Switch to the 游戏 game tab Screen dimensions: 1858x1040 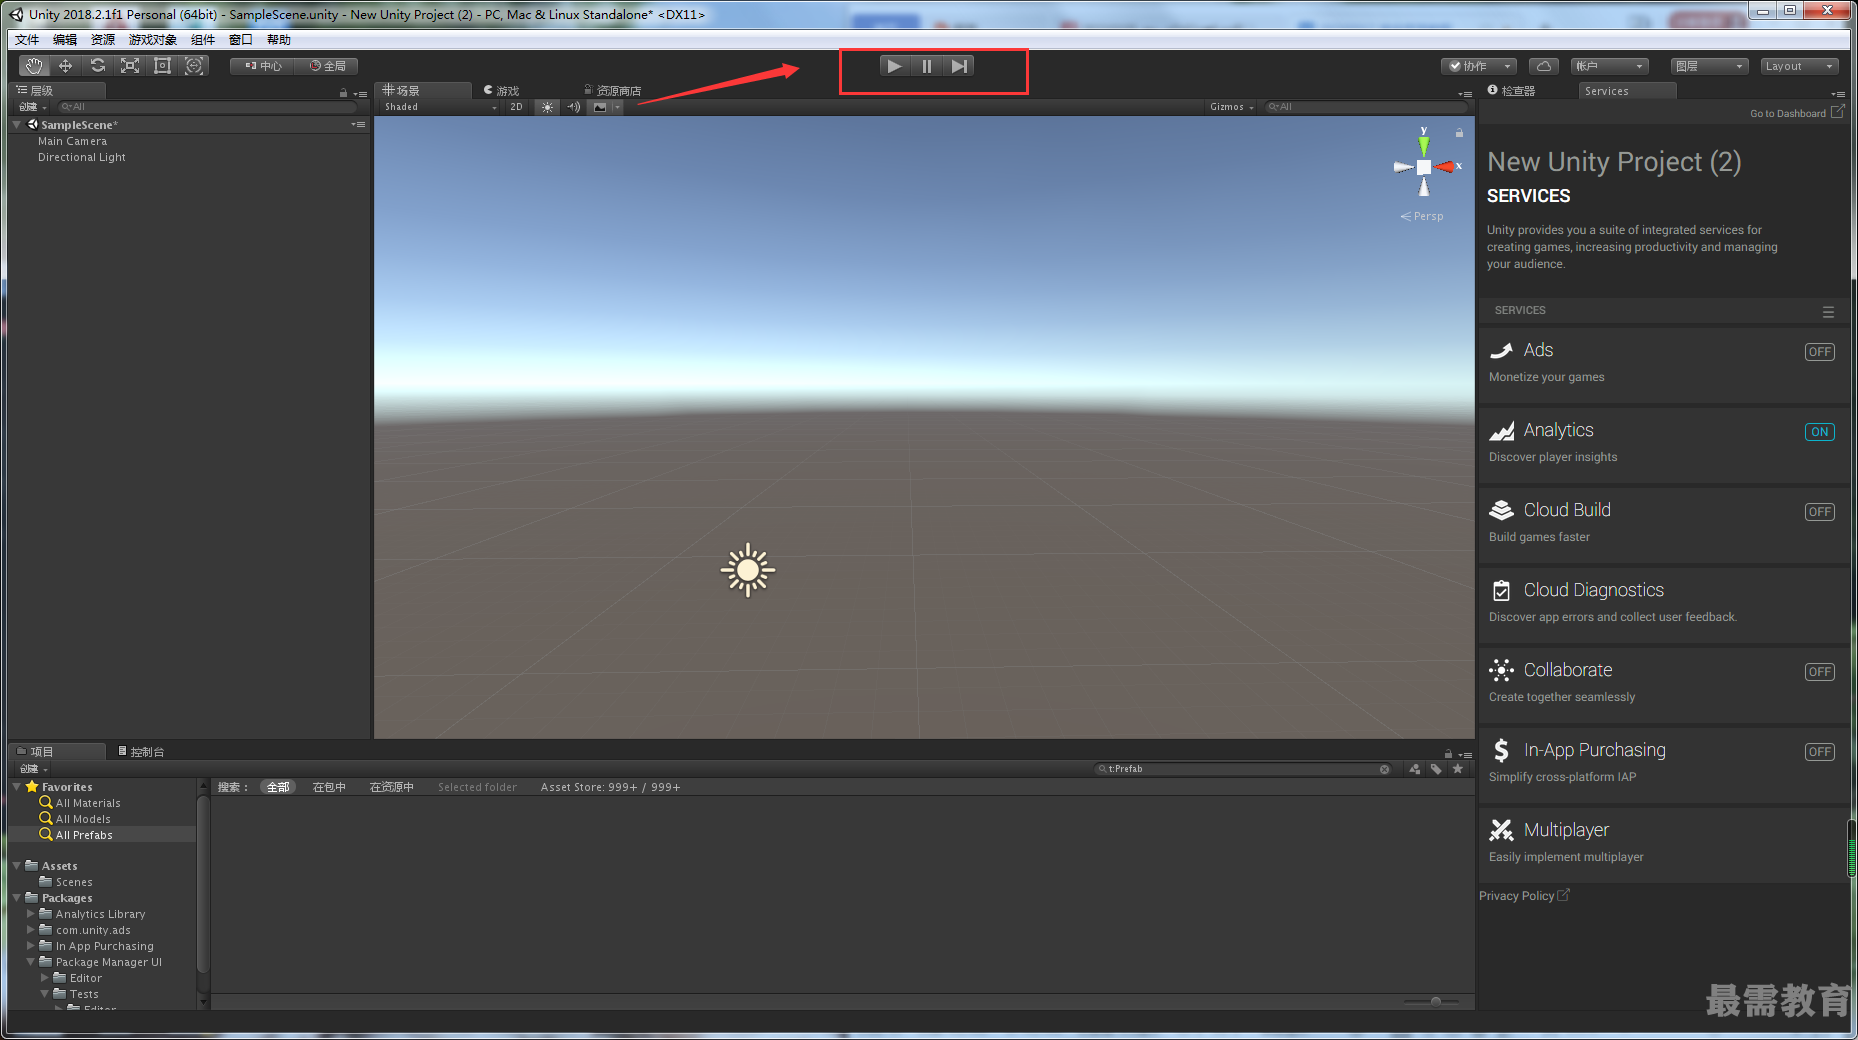pos(502,91)
